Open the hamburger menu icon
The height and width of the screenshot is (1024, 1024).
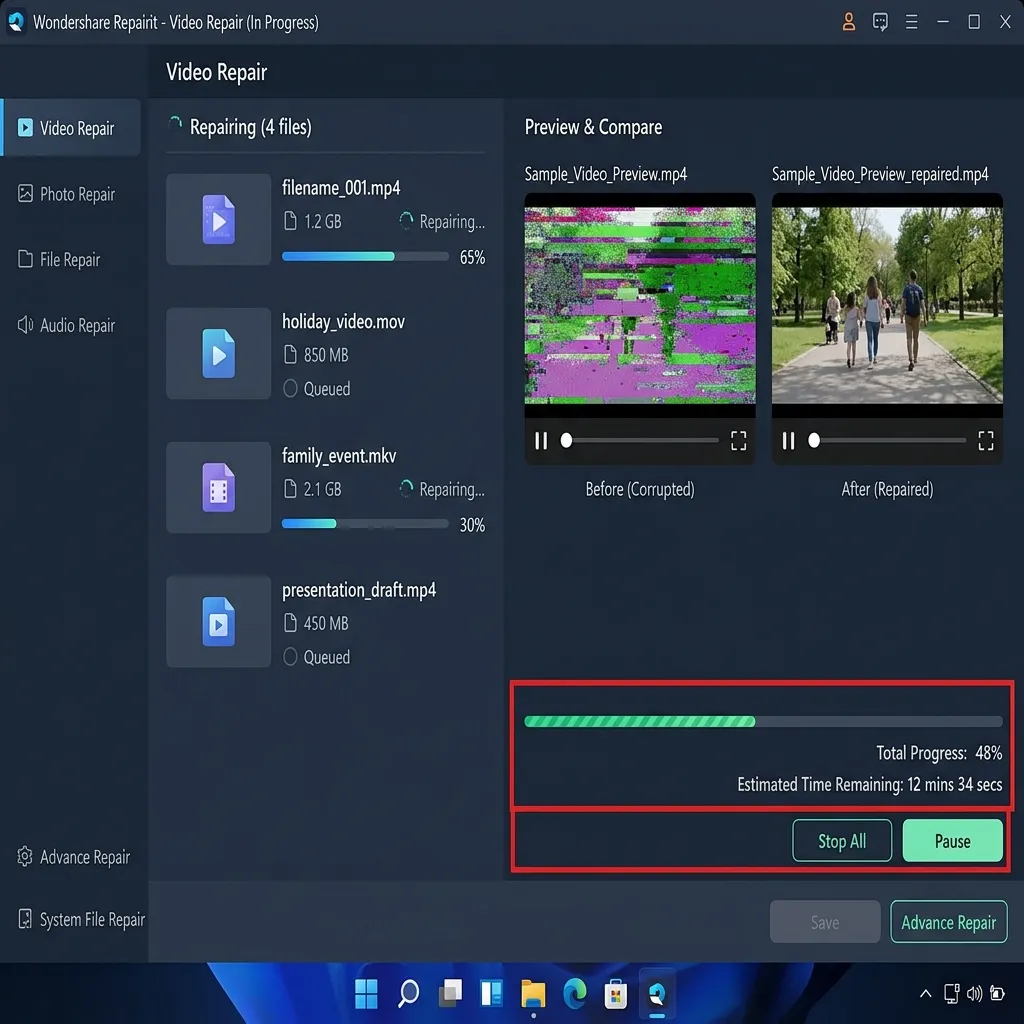coord(911,22)
